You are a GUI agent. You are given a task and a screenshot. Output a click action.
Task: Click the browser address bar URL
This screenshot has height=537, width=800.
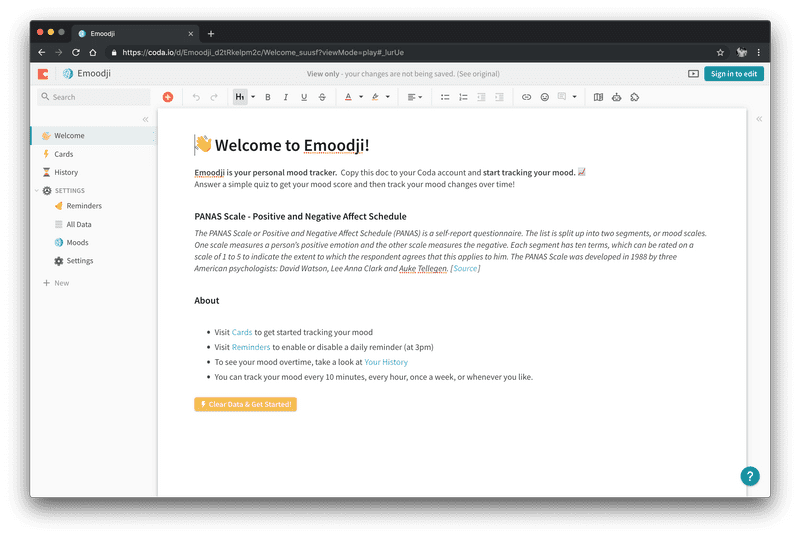(263, 52)
